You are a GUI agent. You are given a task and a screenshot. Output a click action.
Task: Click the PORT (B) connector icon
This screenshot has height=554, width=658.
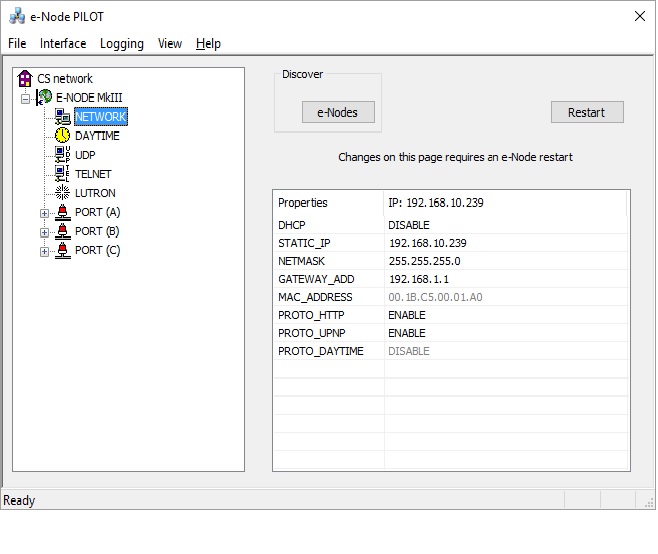click(x=63, y=231)
